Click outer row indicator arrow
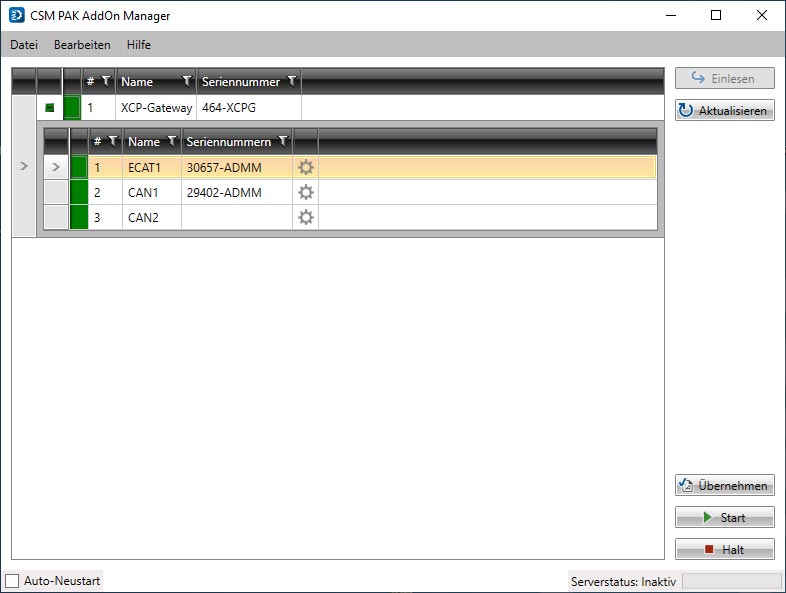This screenshot has width=786, height=593. click(24, 166)
